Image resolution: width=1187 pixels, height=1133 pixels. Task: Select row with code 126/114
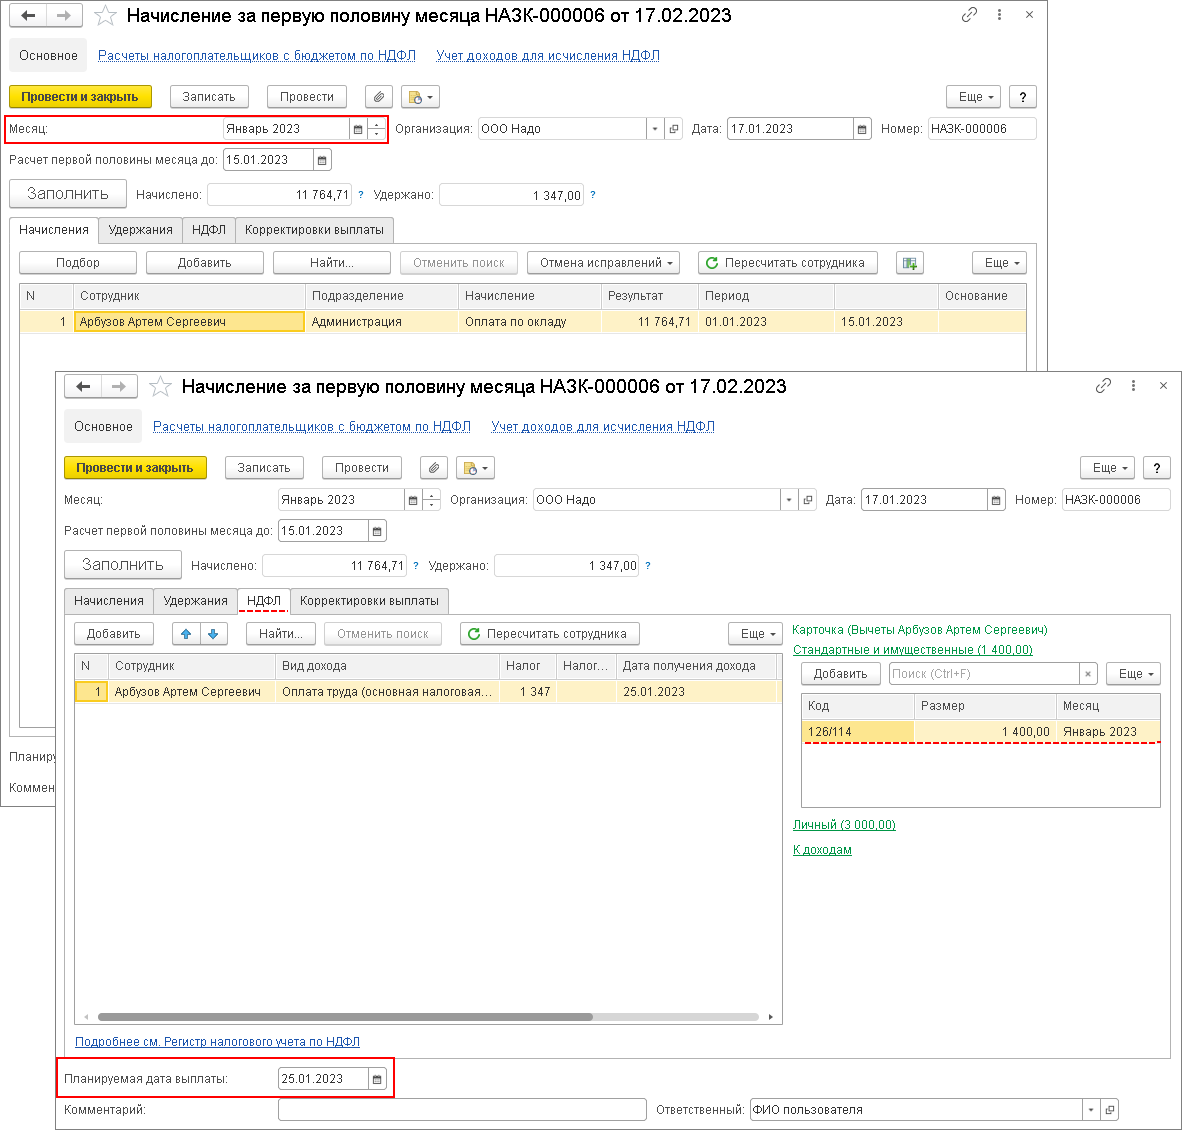pyautogui.click(x=980, y=732)
